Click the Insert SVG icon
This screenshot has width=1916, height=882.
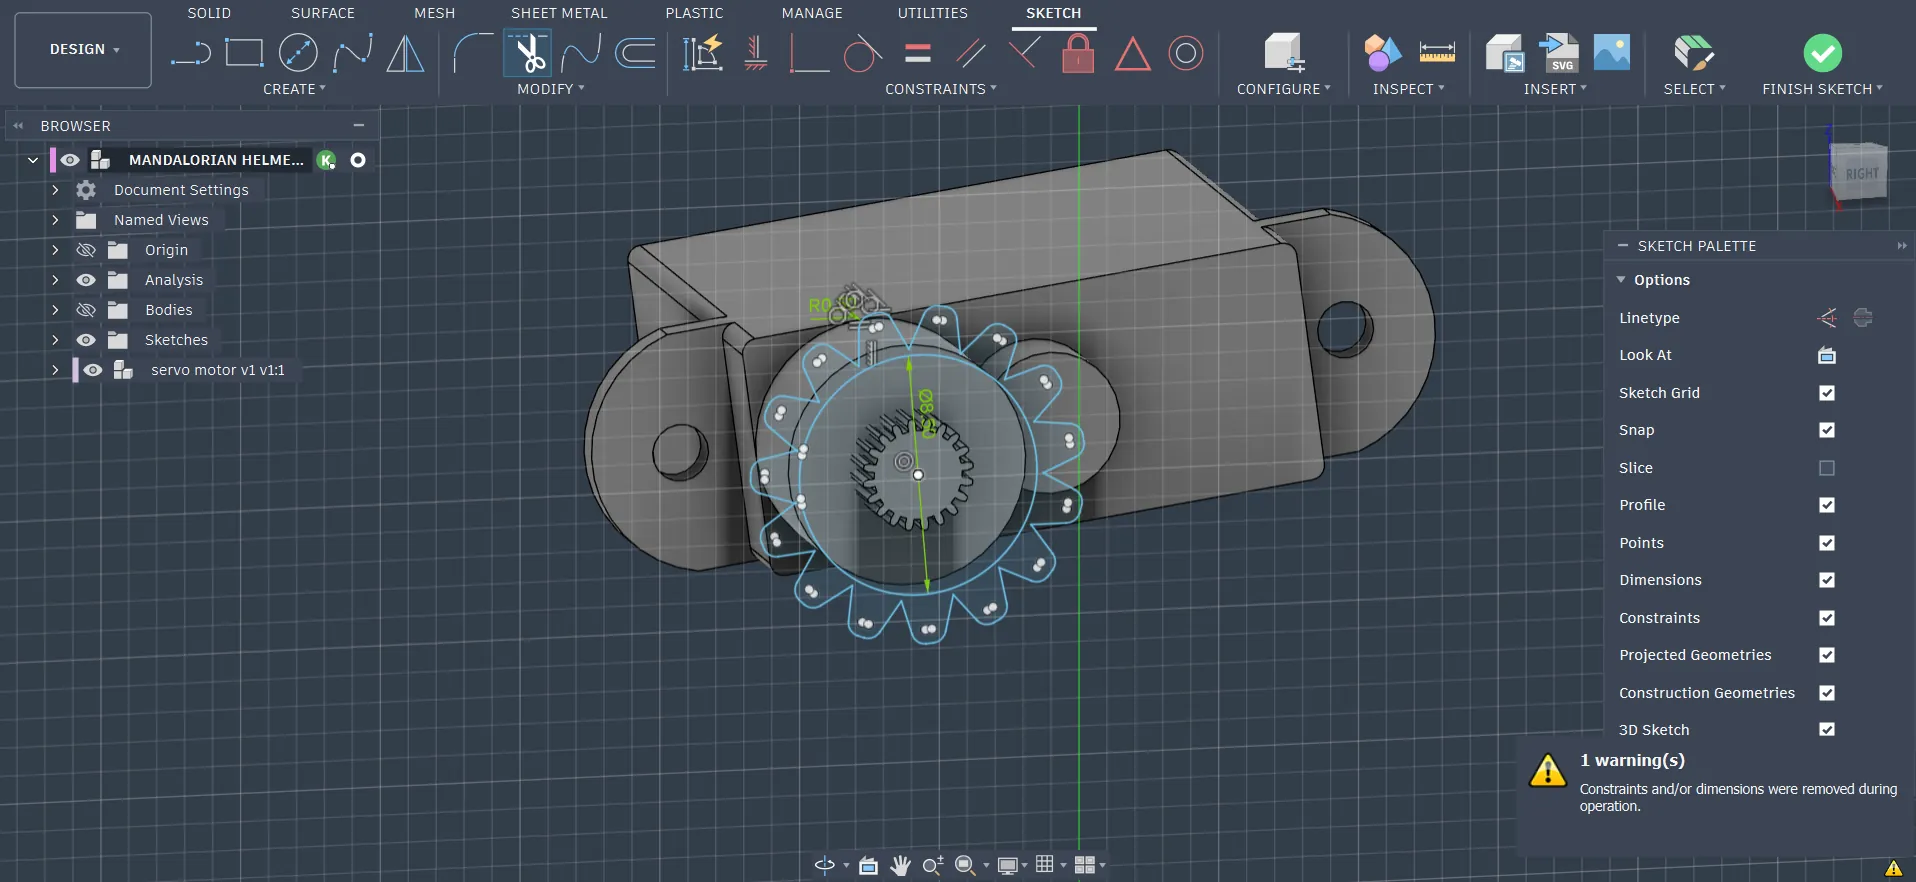point(1558,53)
